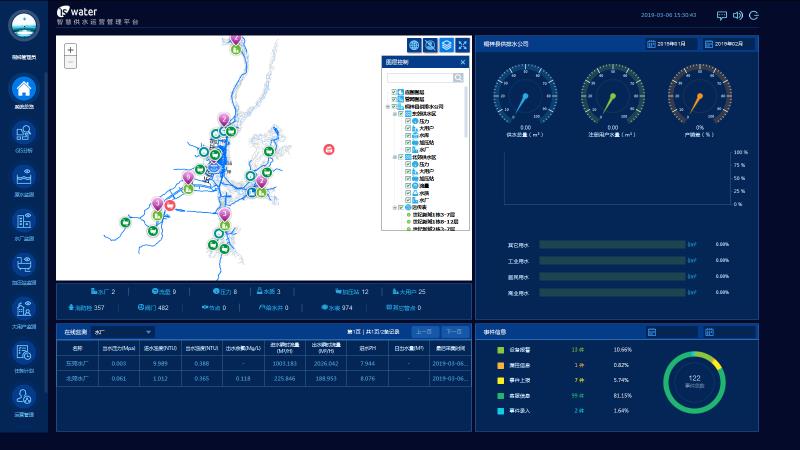
Task: Click the 消防栓 357 counter icon
Action: (71, 308)
